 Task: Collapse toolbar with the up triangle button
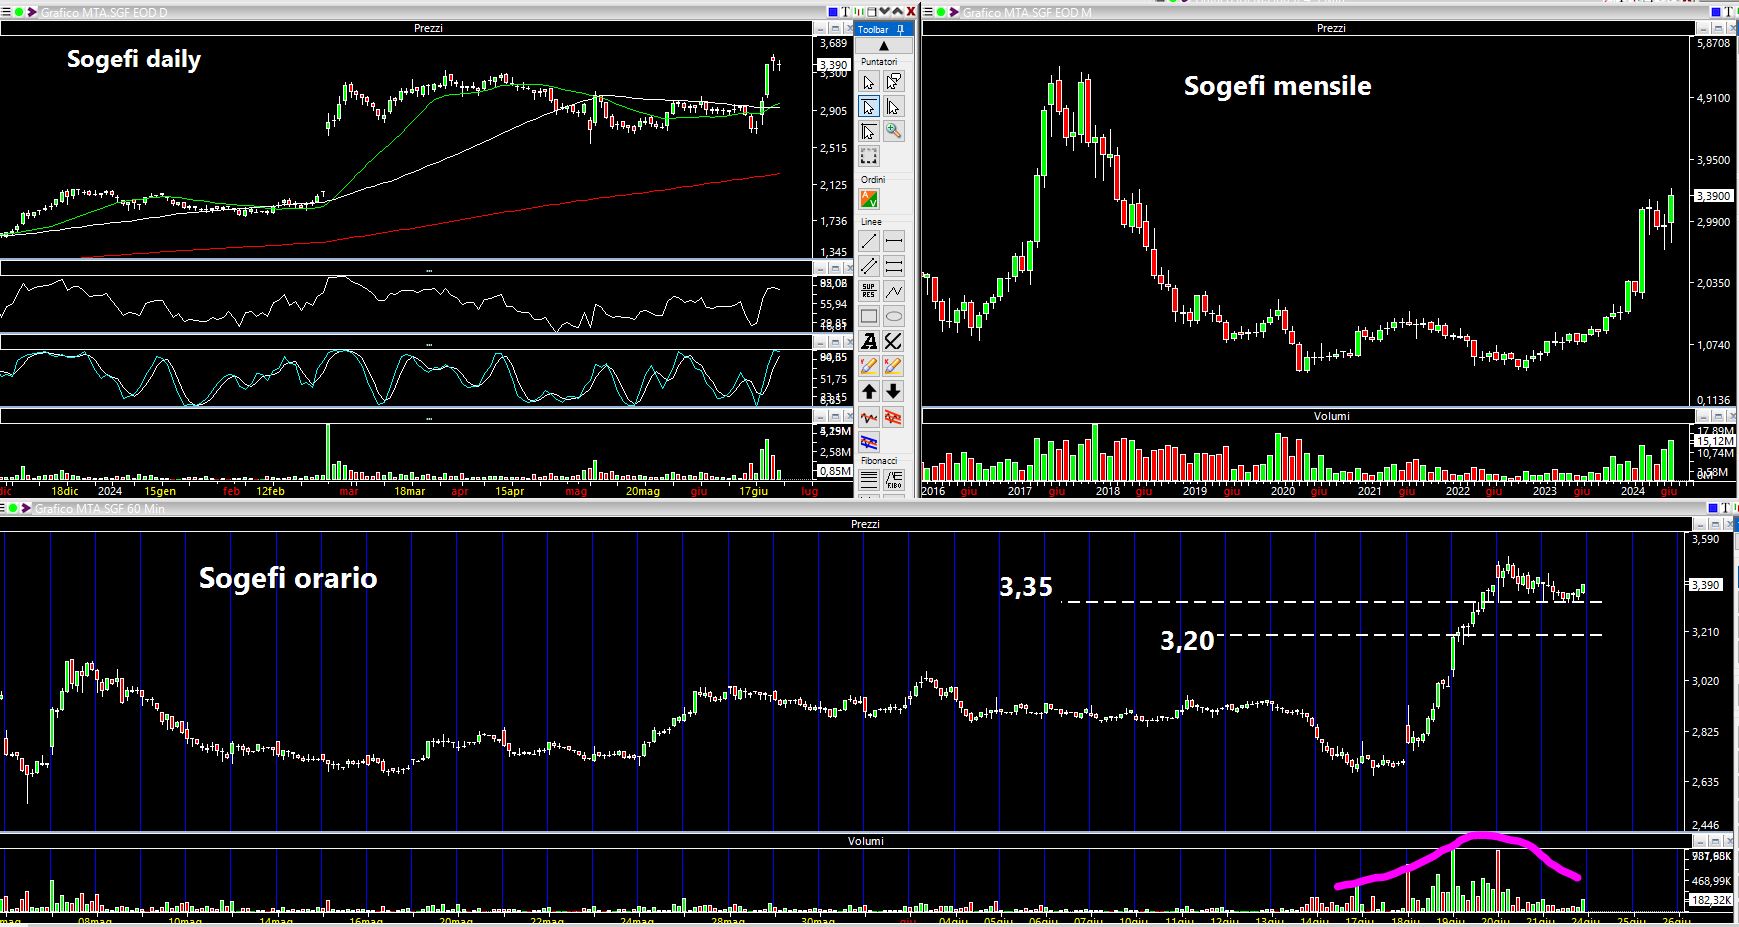point(884,45)
